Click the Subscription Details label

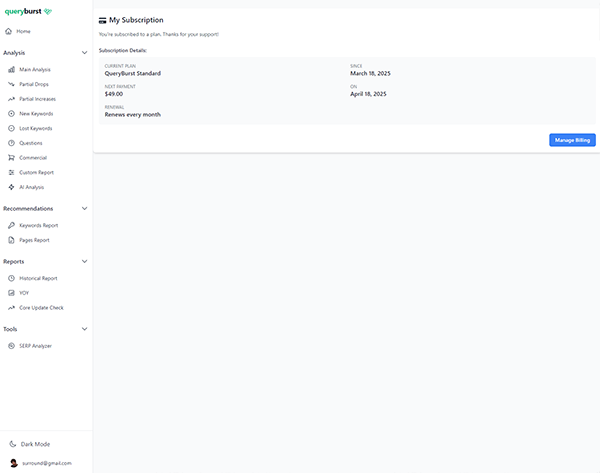[x=123, y=51]
